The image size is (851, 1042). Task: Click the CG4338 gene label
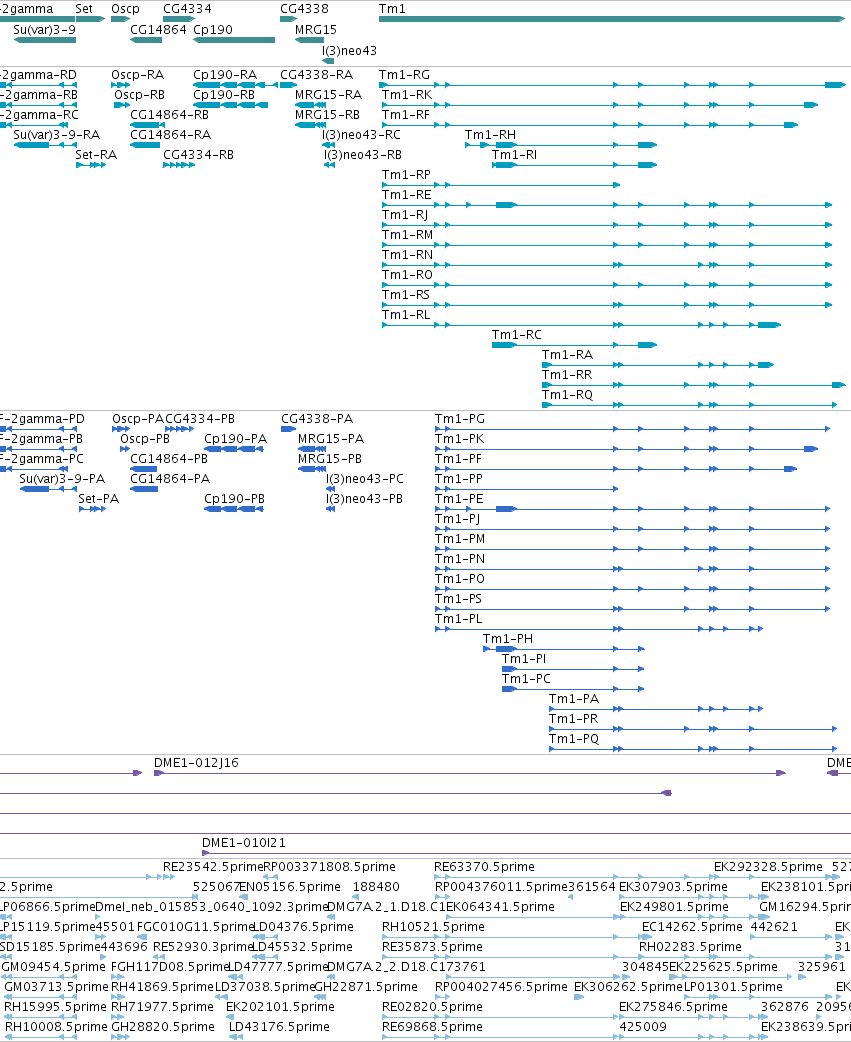[x=304, y=9]
